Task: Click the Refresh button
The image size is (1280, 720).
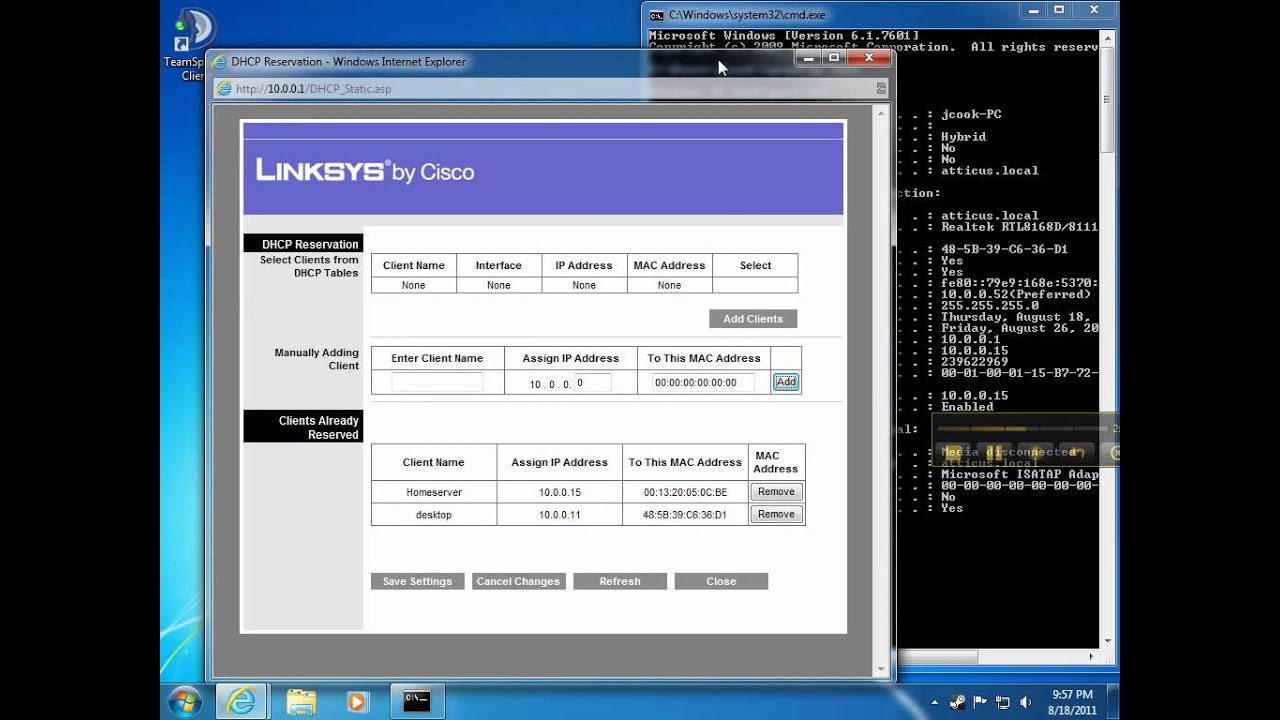Action: [620, 581]
